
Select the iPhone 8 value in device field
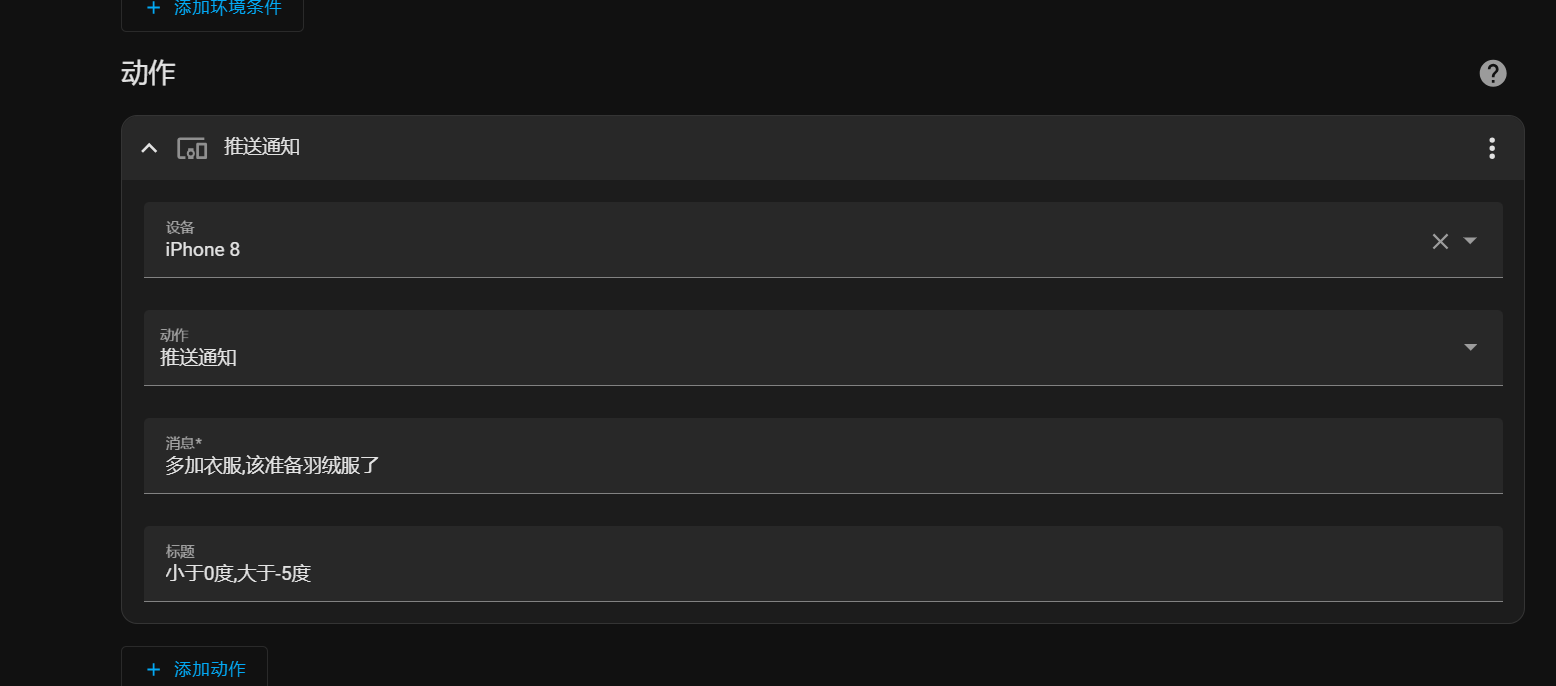[203, 250]
